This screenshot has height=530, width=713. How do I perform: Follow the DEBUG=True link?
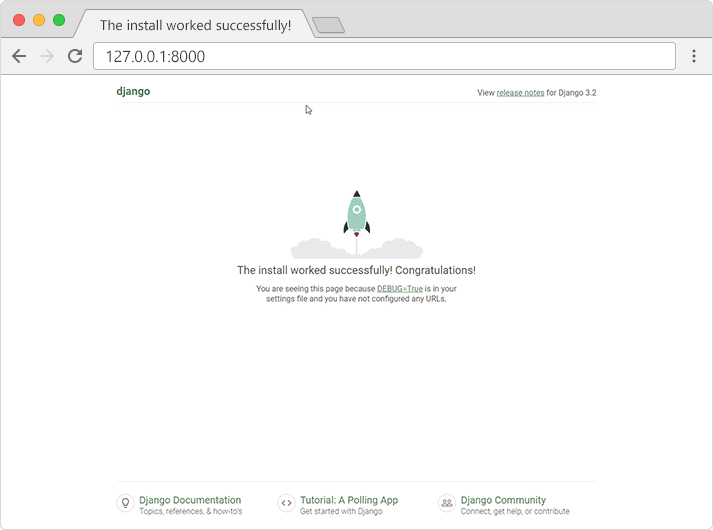click(400, 288)
